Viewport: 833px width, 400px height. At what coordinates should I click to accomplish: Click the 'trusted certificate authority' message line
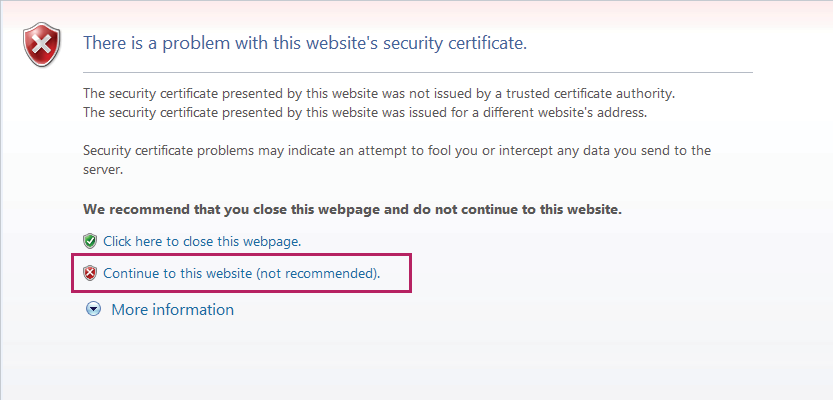coord(379,94)
